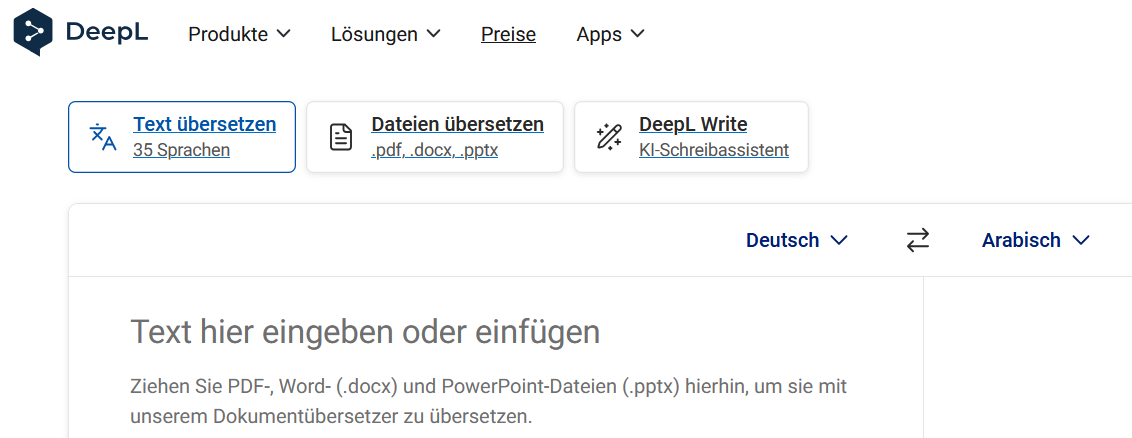Click the KI-Schreibassistent subtitle

click(x=713, y=150)
